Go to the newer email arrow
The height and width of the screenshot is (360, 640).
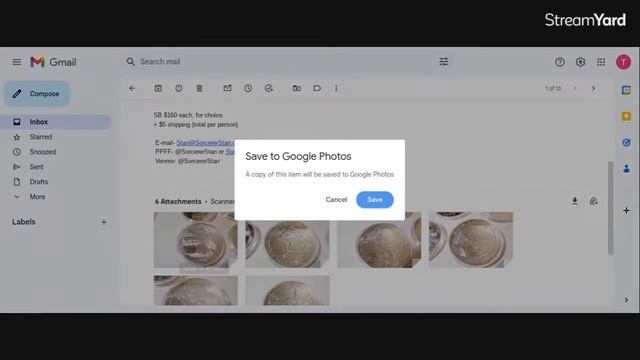point(575,88)
